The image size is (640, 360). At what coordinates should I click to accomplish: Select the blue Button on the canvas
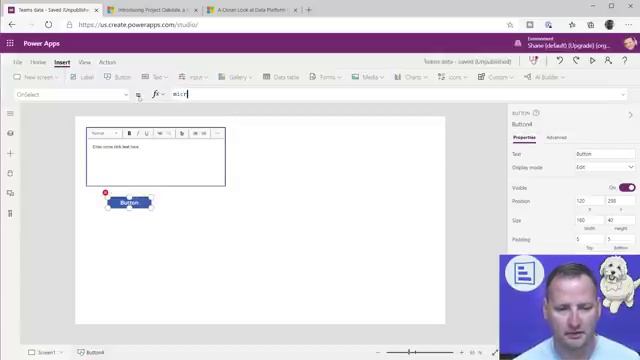pos(129,202)
